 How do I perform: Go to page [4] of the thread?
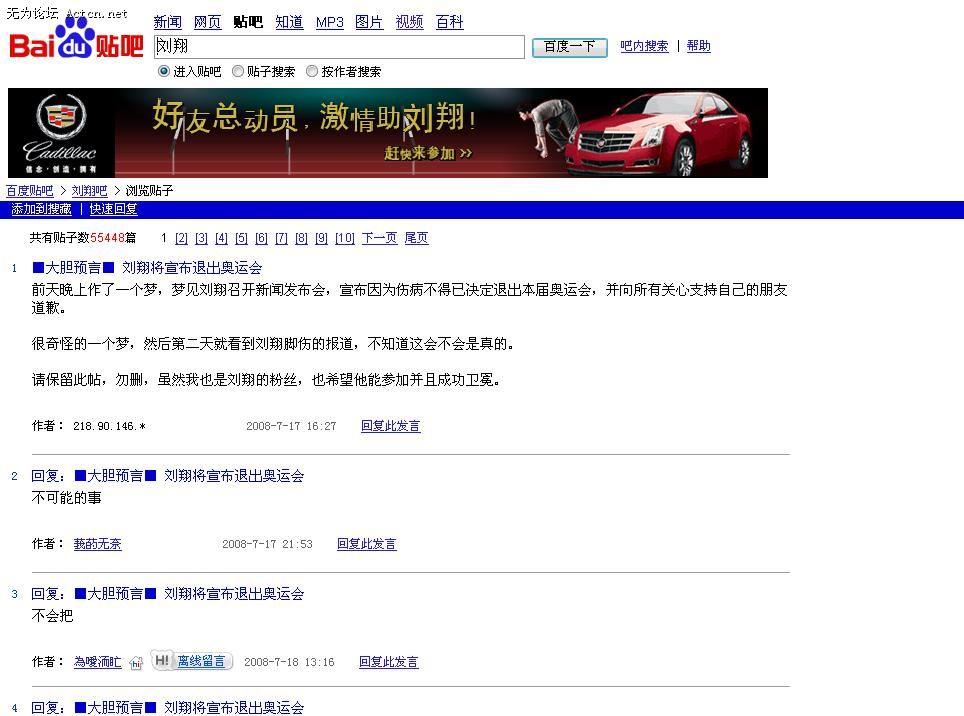(x=221, y=238)
